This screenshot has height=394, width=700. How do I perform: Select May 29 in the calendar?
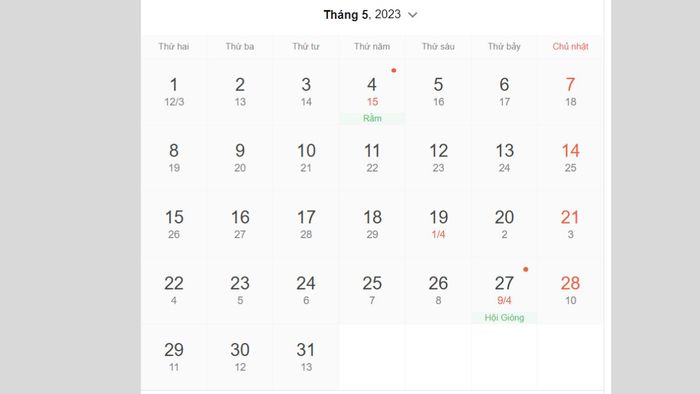coord(174,357)
